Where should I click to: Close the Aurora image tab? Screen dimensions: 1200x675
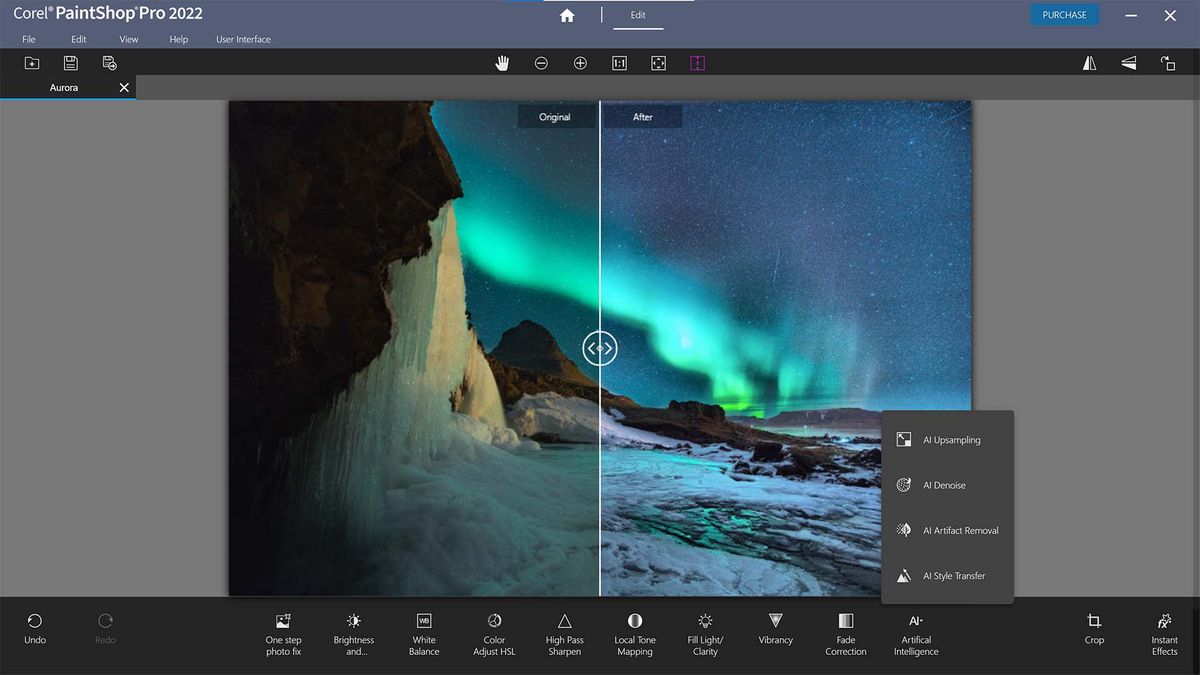(124, 87)
